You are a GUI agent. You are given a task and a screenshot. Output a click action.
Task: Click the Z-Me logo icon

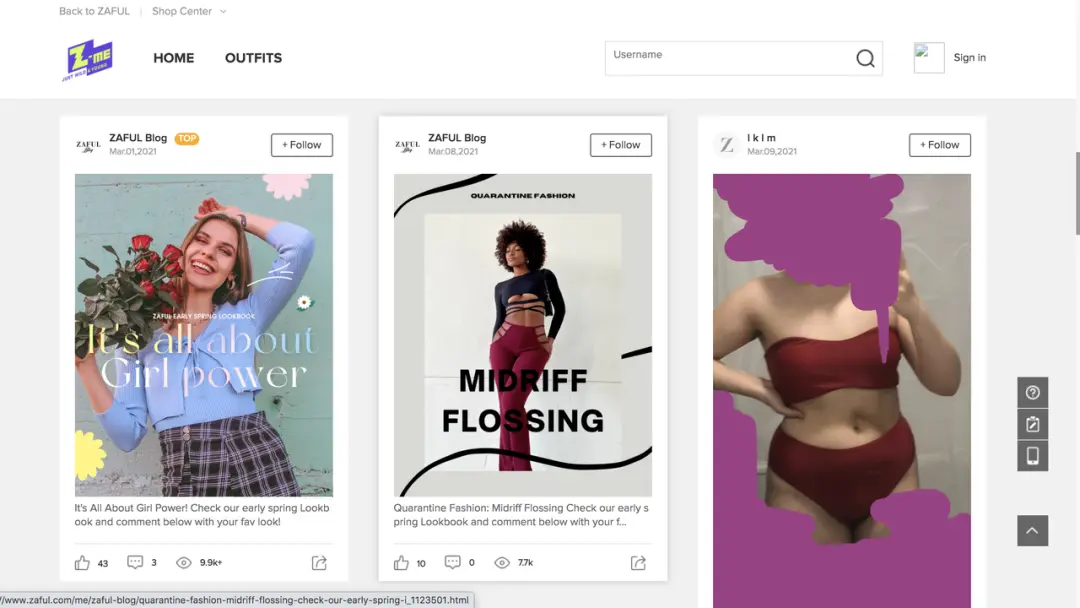(x=87, y=59)
